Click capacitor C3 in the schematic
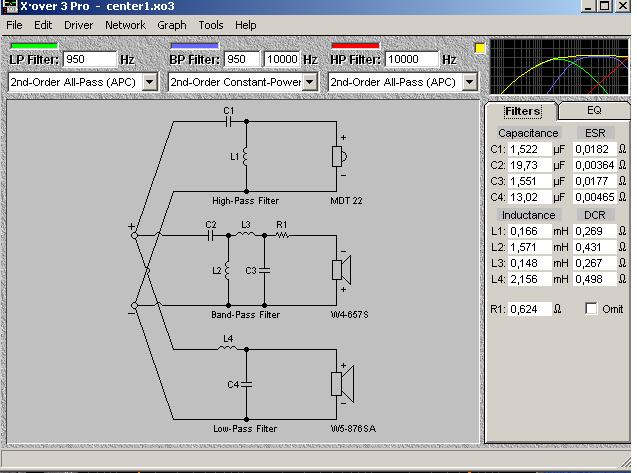This screenshot has width=637, height=473. [x=264, y=270]
